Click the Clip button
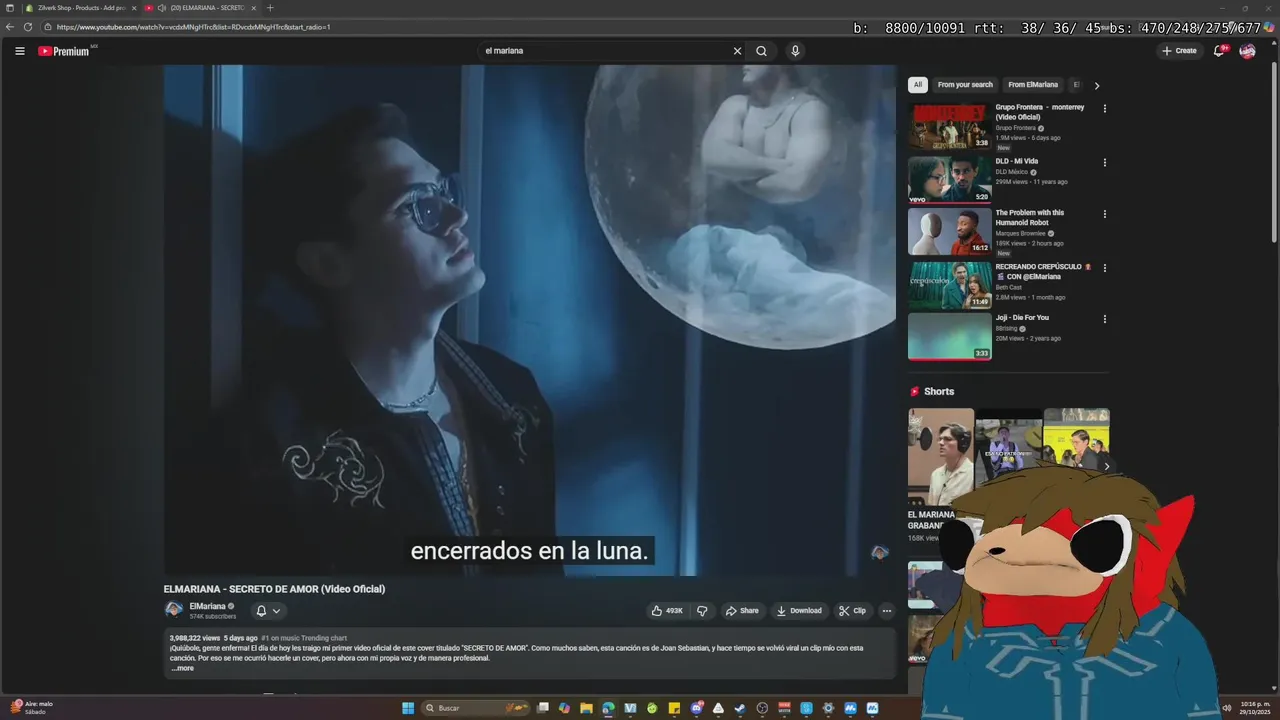Image resolution: width=1280 pixels, height=720 pixels. coord(853,611)
